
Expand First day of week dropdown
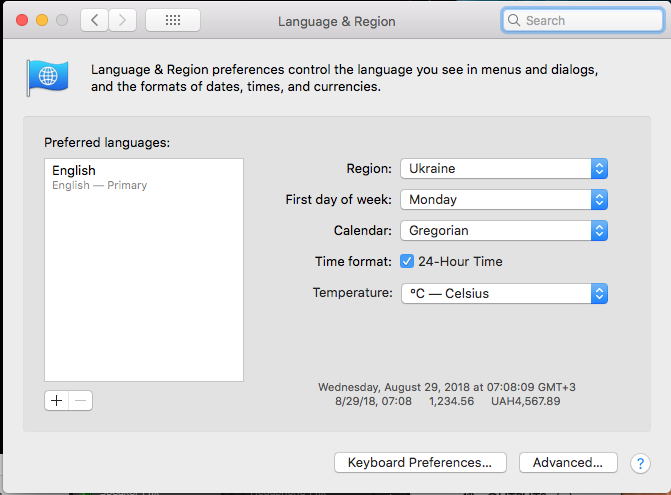(504, 200)
